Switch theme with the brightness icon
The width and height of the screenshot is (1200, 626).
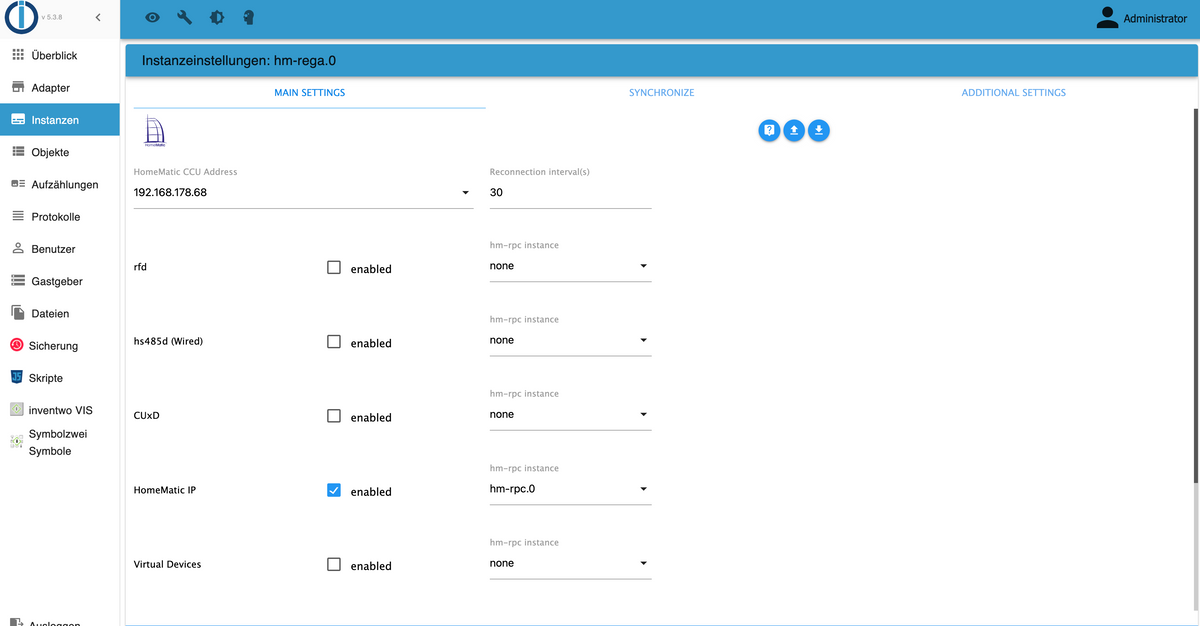pos(217,18)
